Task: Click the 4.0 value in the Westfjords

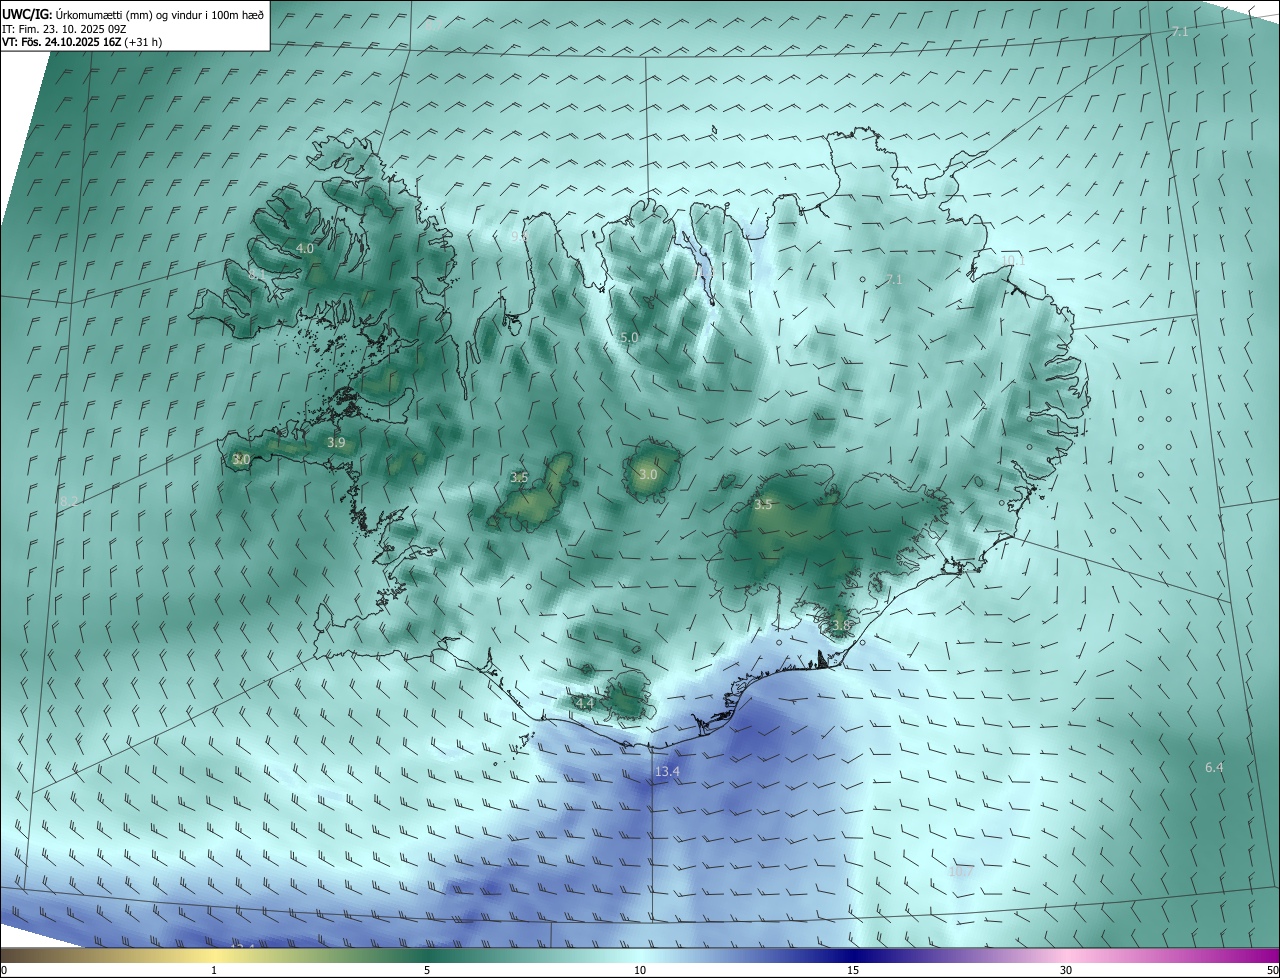Action: [305, 248]
